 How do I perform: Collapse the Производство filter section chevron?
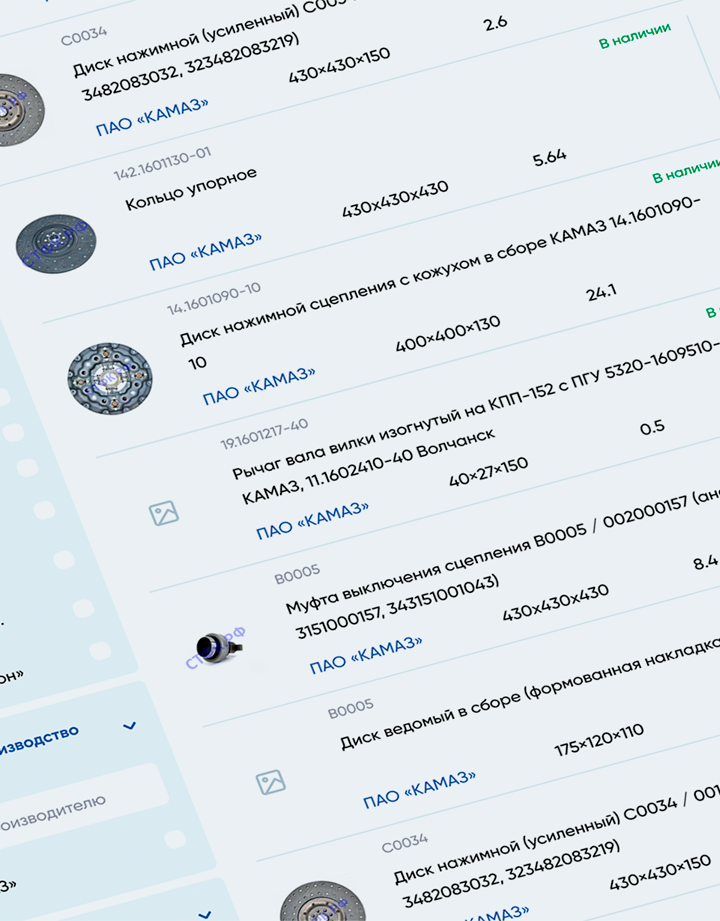[x=129, y=726]
